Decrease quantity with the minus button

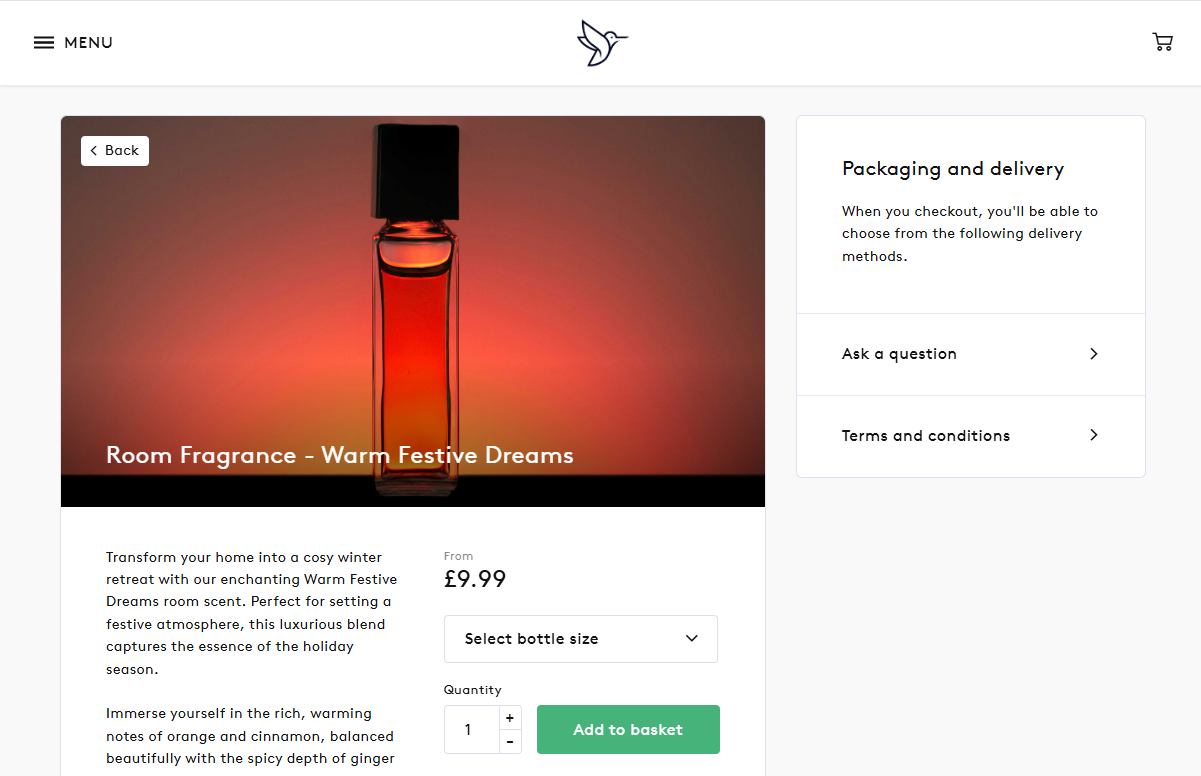coord(510,741)
